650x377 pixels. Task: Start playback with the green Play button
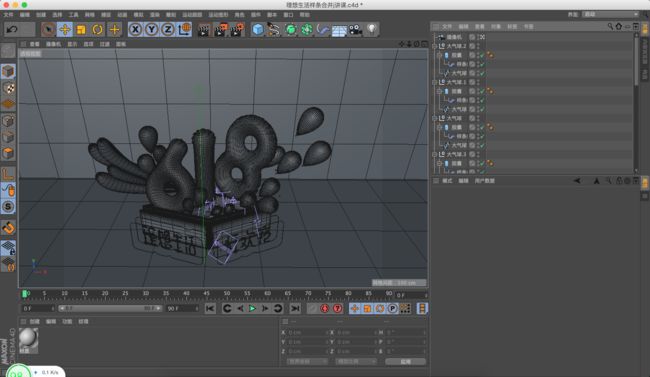(252, 308)
